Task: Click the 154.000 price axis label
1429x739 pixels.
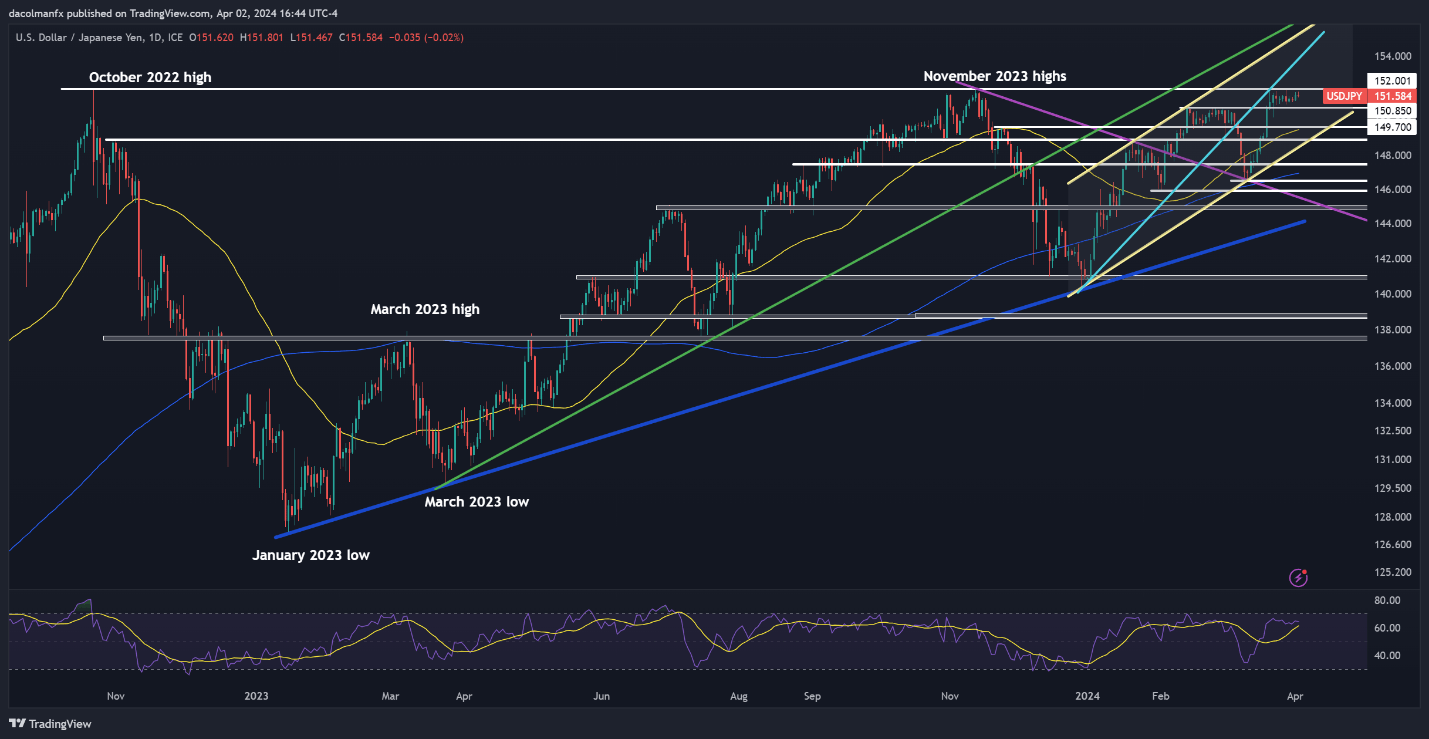Action: 1392,56
